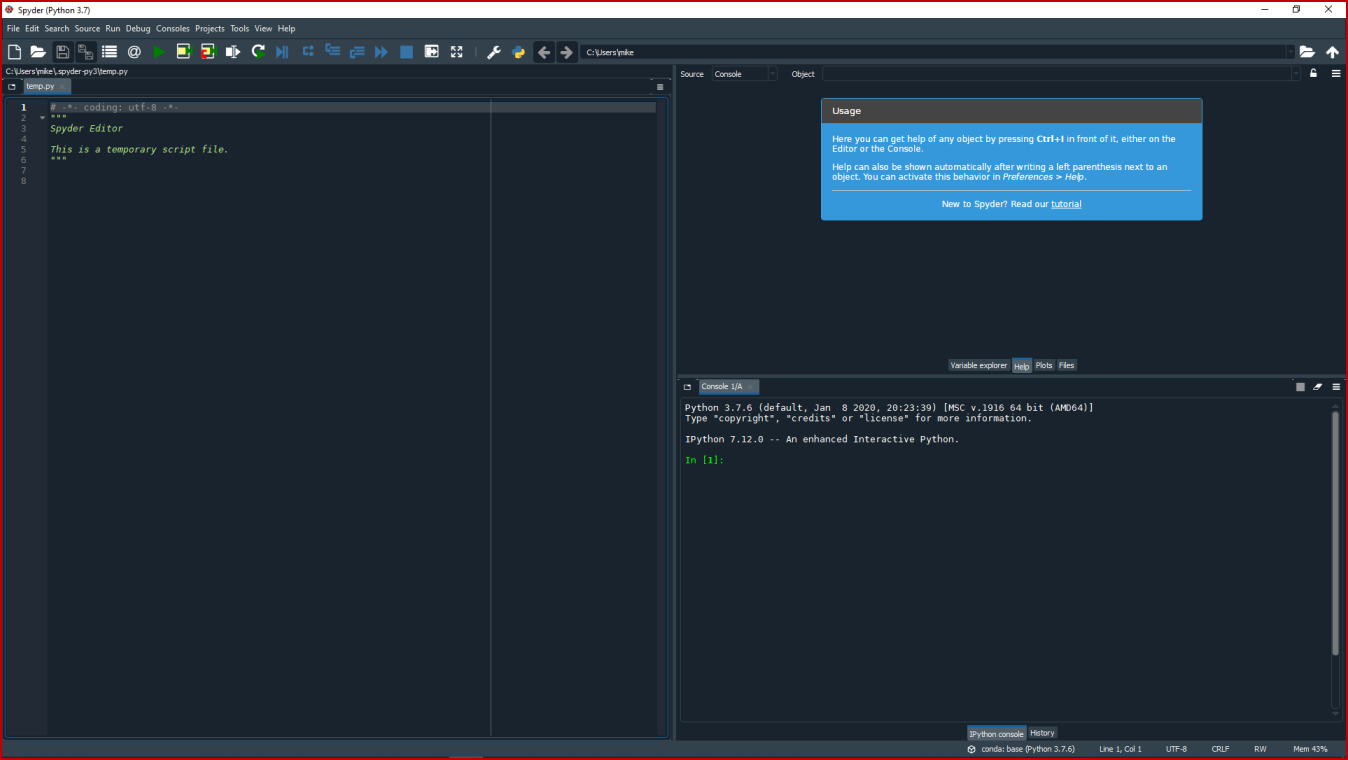Click the Open file folder icon
This screenshot has height=760, width=1348.
click(38, 52)
